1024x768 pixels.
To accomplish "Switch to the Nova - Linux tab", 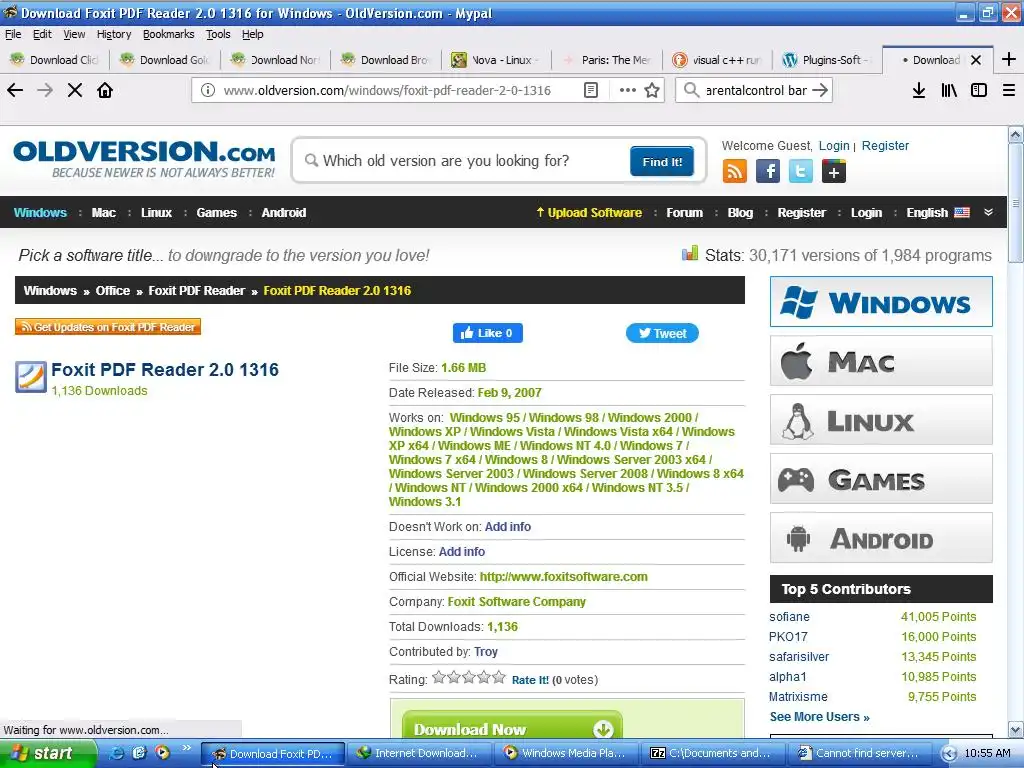I will coord(496,60).
